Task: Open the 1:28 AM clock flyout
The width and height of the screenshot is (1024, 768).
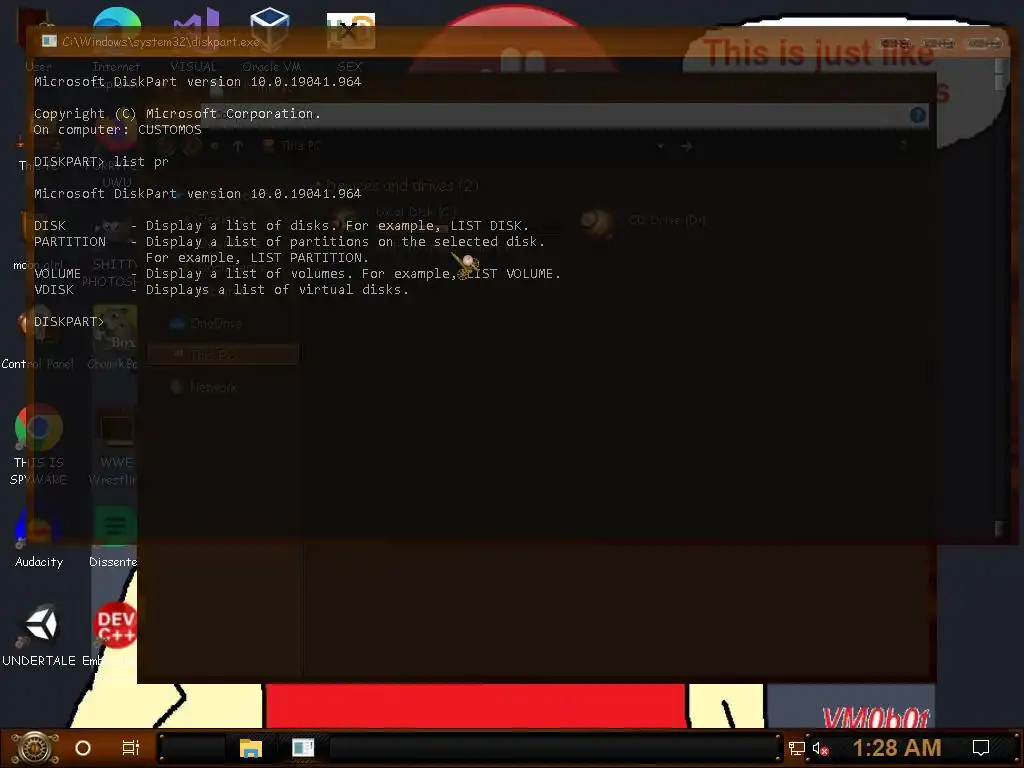Action: point(897,748)
